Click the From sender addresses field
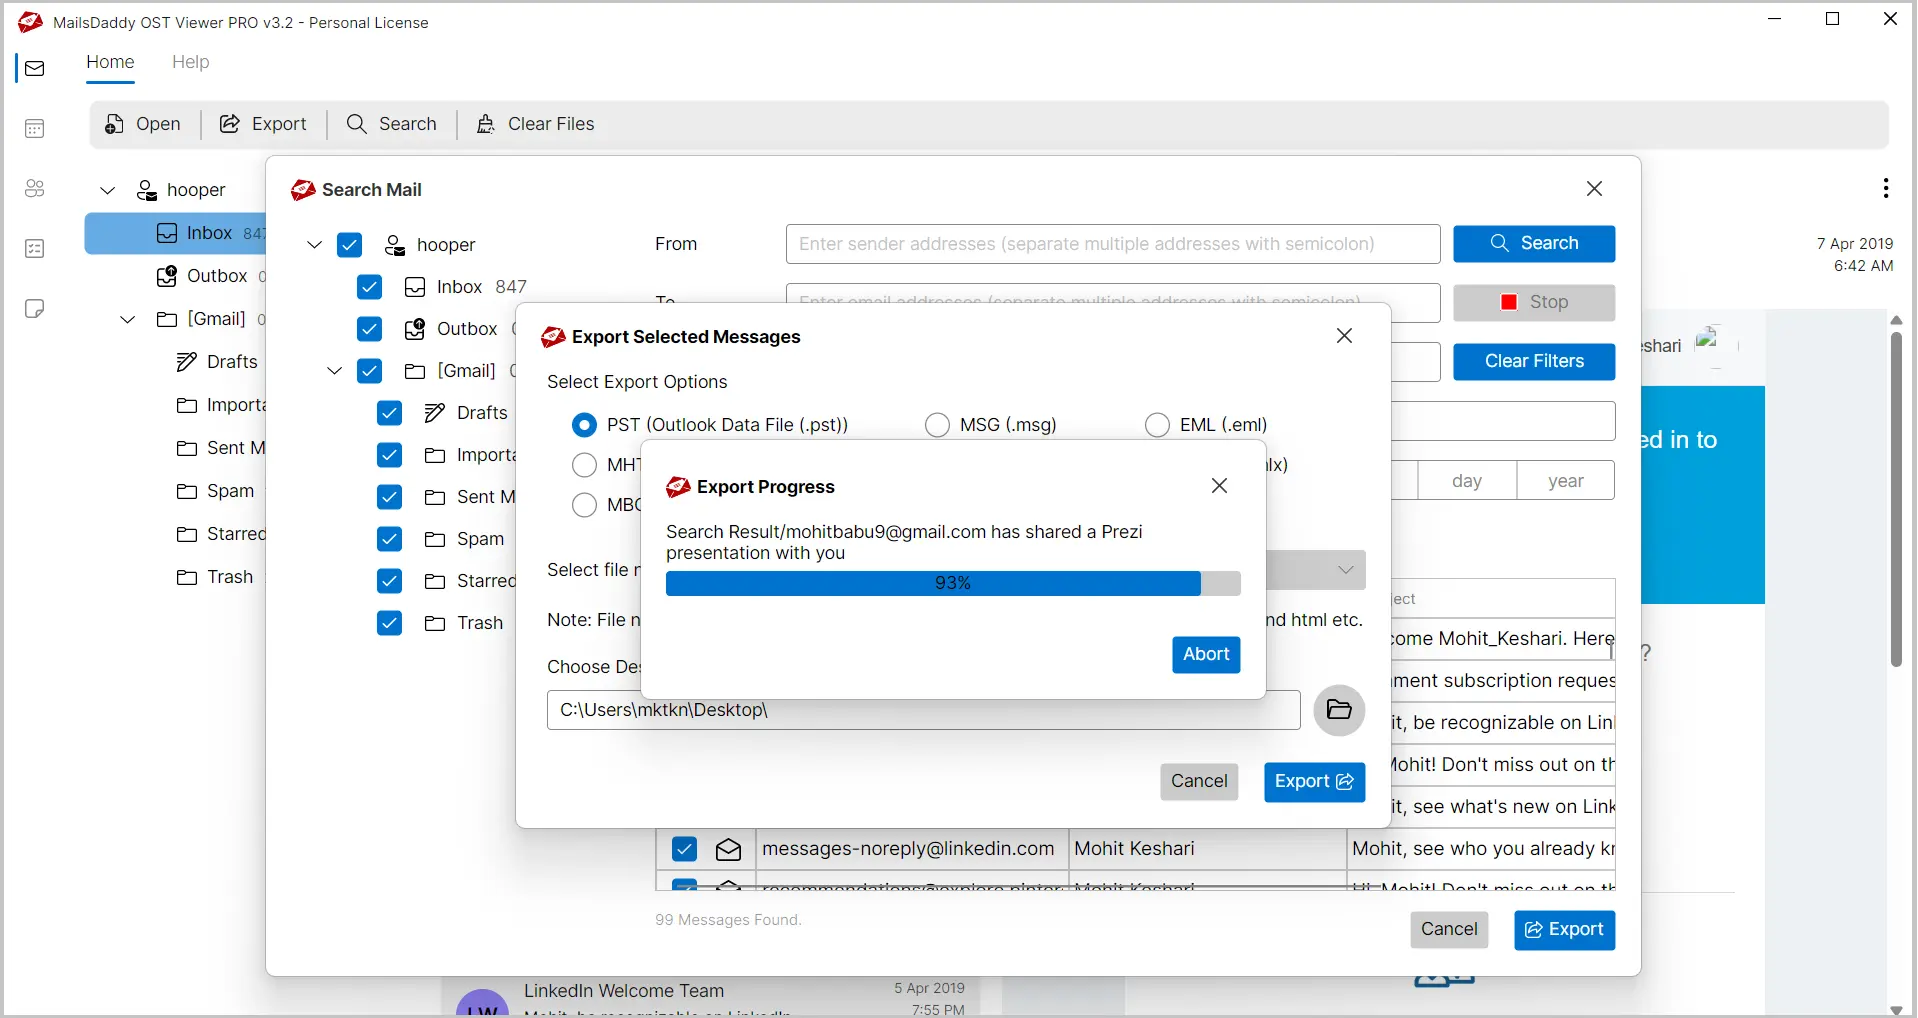The height and width of the screenshot is (1018, 1918). [1113, 244]
